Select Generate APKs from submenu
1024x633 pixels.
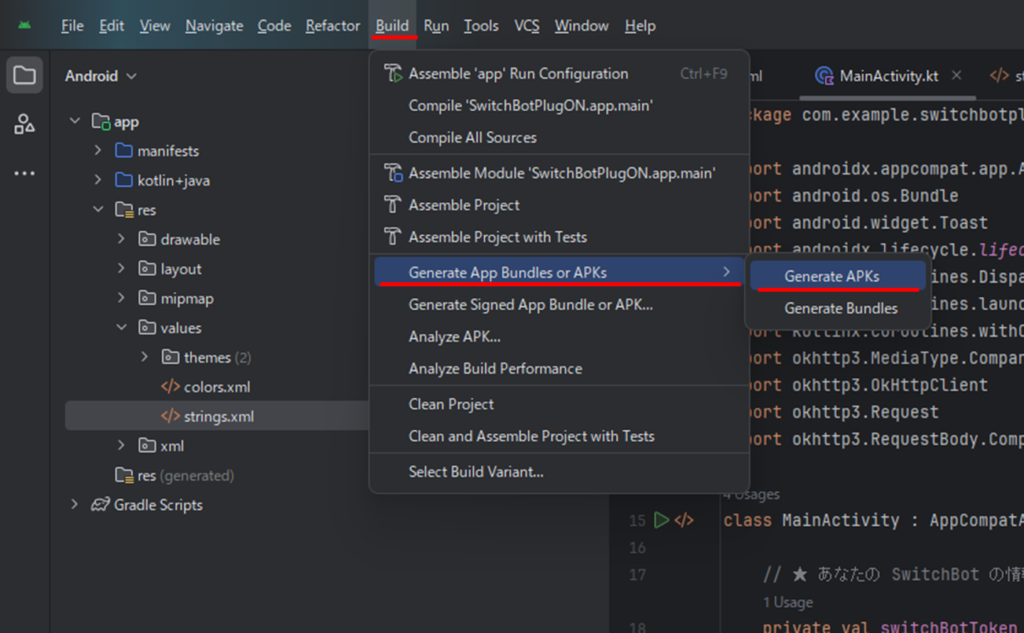(x=831, y=276)
